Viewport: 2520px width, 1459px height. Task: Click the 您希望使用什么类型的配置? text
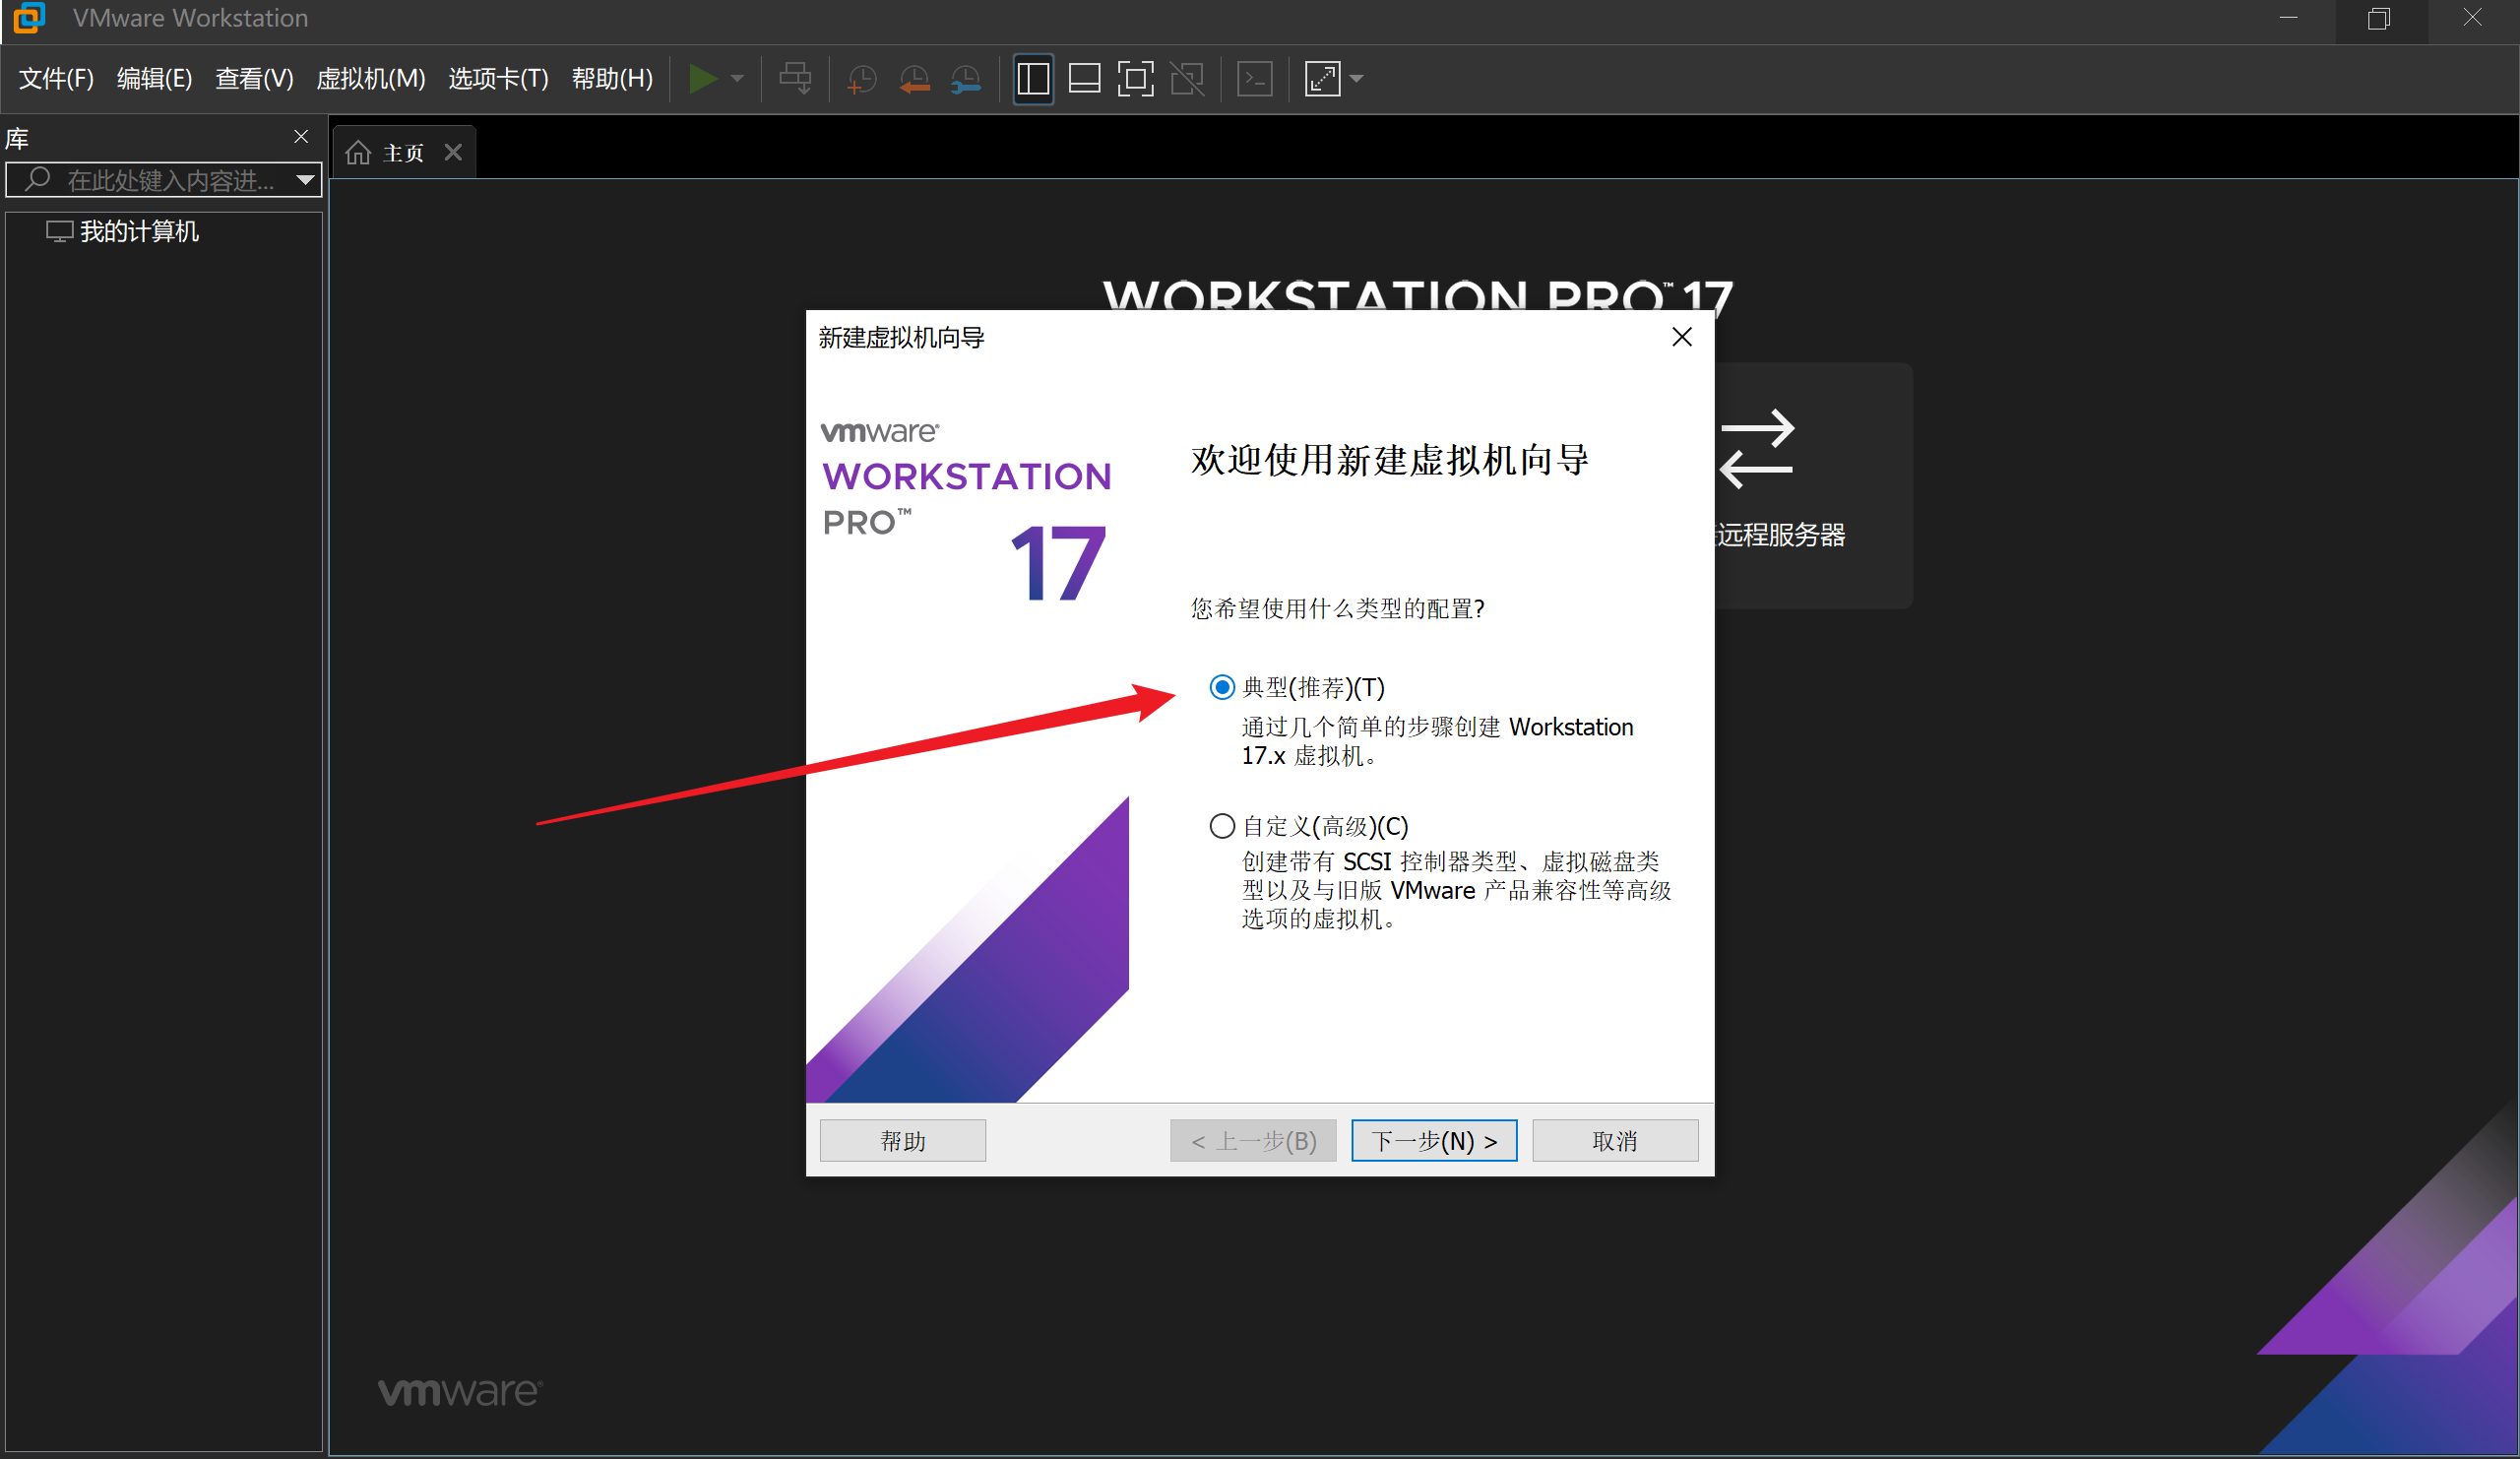(x=1338, y=609)
